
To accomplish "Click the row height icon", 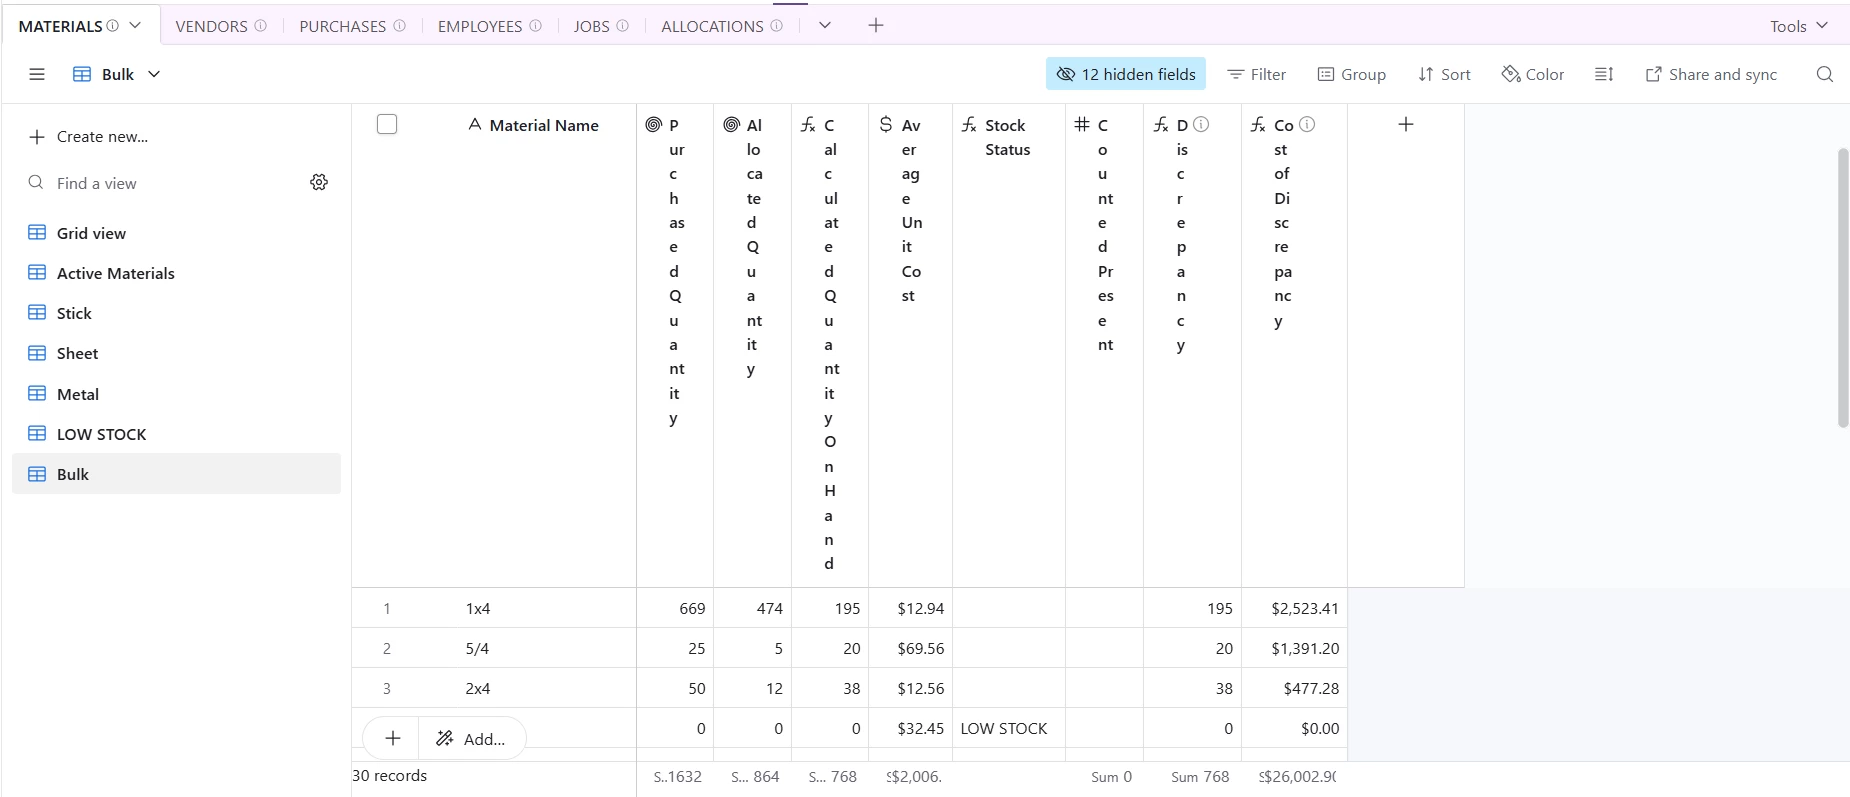I will click(1604, 74).
